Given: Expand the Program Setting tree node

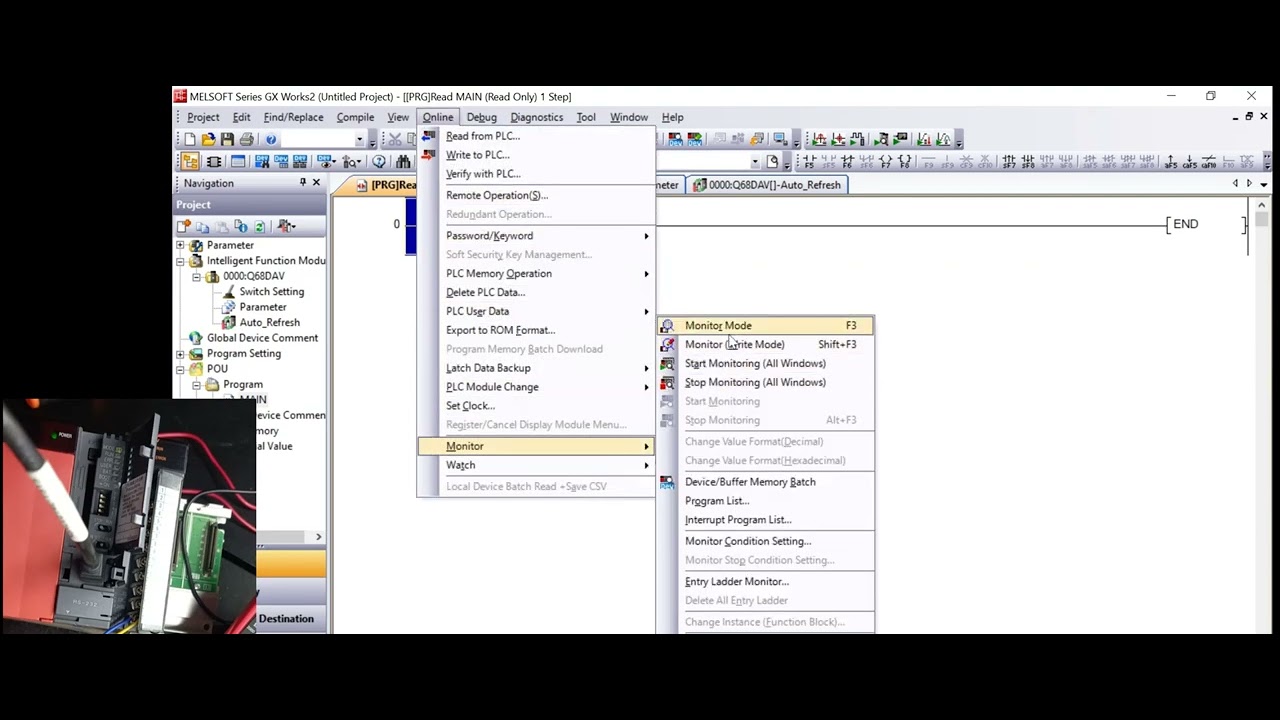Looking at the screenshot, I should 180,354.
